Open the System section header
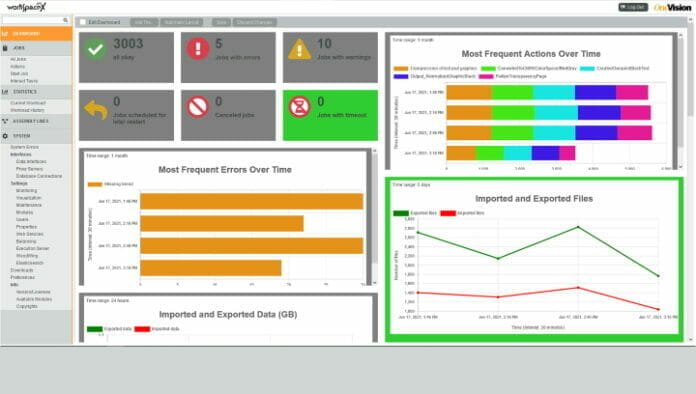 point(36,136)
